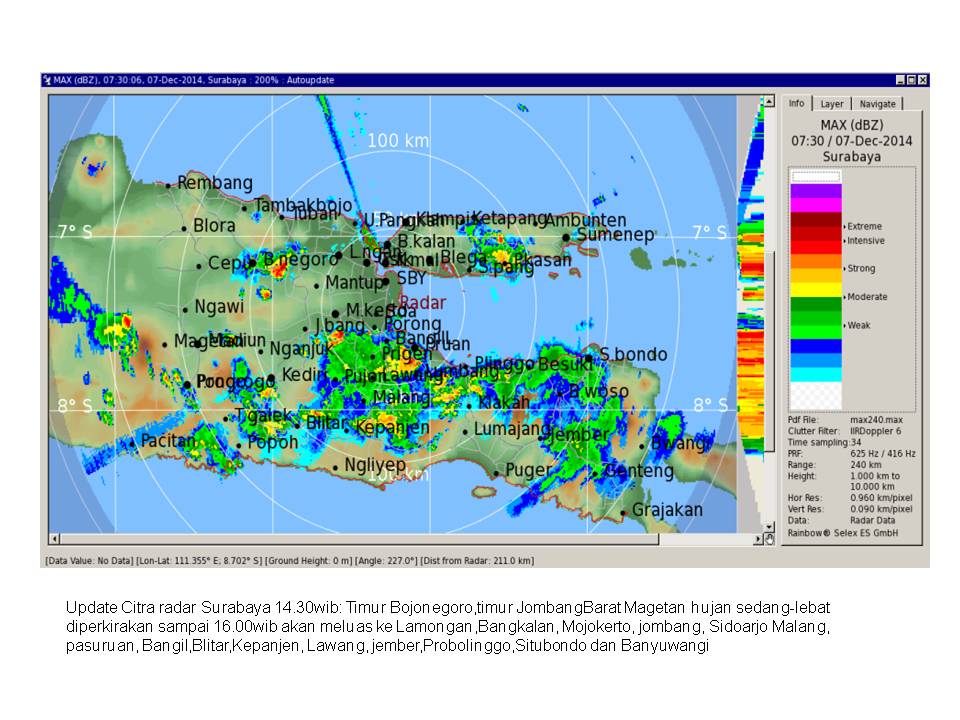Click the IIRDoppler 6 clutter filter value
The width and height of the screenshot is (960, 720).
click(876, 431)
